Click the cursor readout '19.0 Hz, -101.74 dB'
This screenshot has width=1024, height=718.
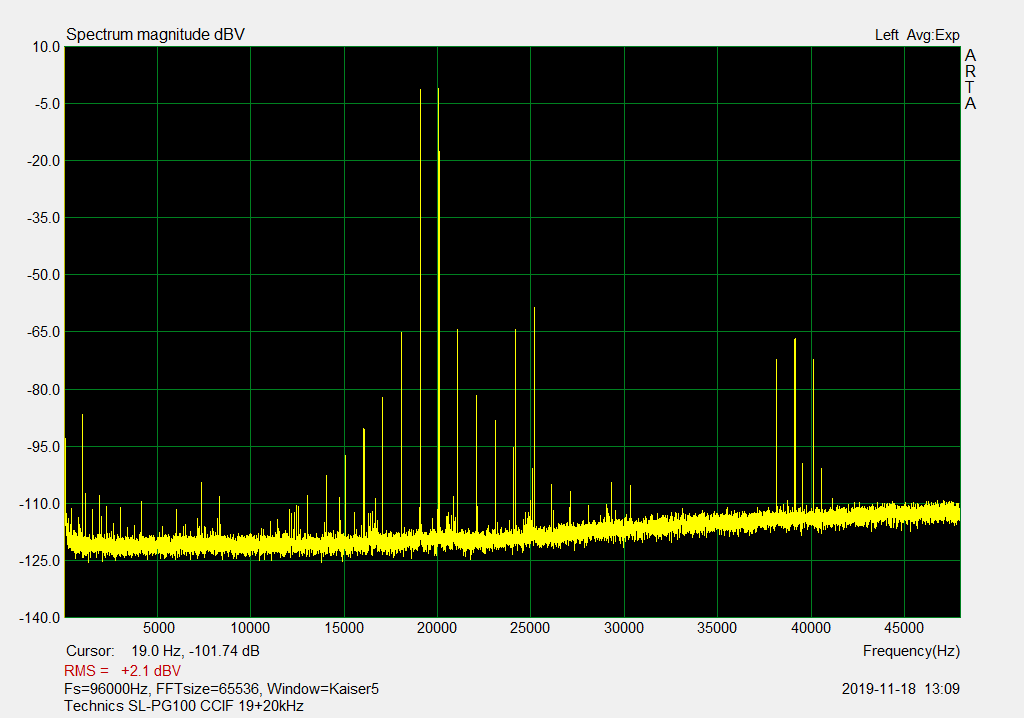[195, 651]
